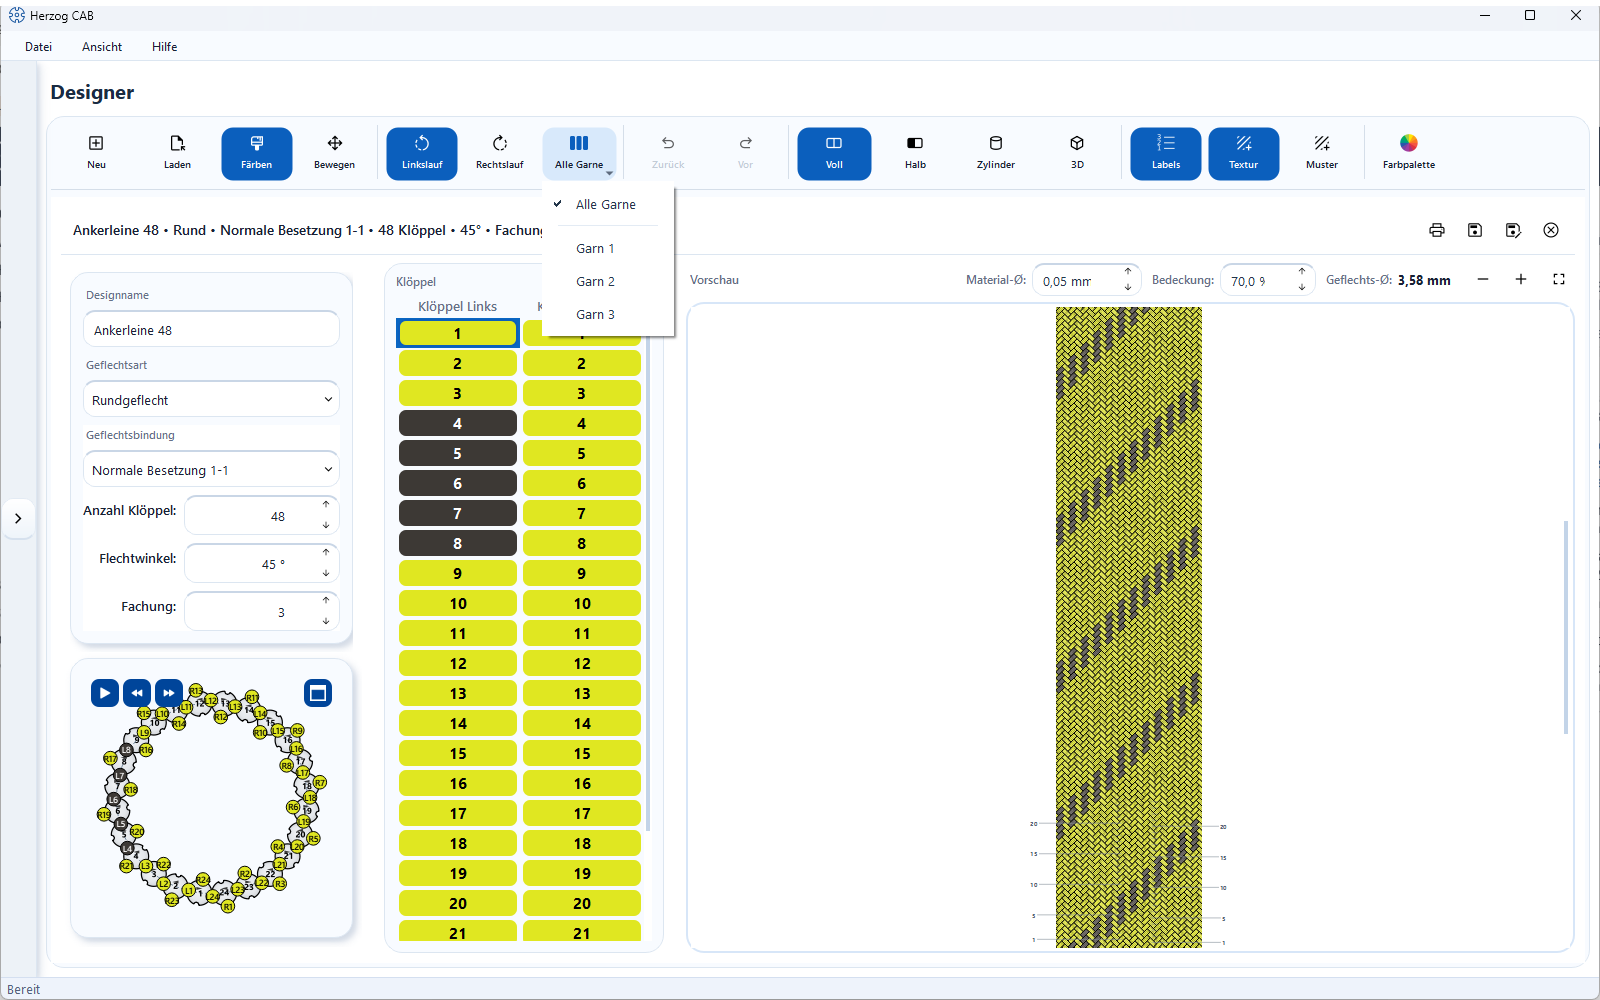Screen dimensions: 1600x1000
Task: Click the preview vertical scrollbar
Action: 1566,627
